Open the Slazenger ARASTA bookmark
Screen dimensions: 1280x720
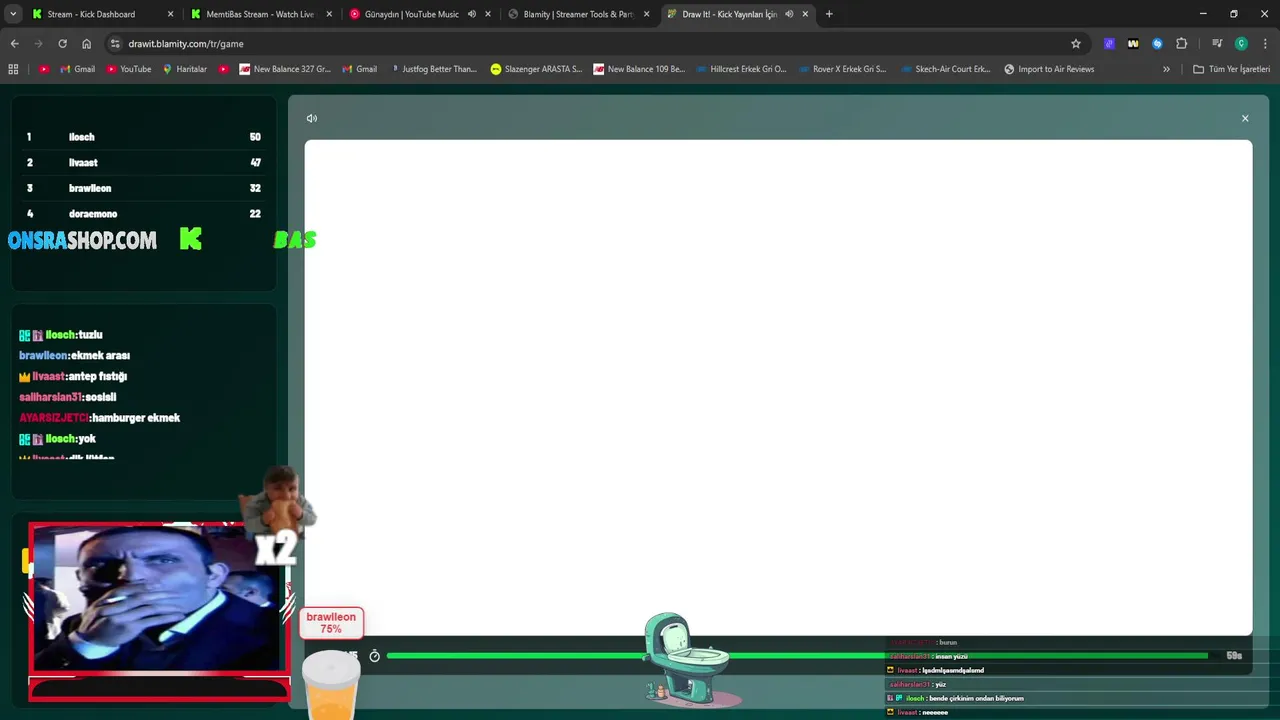coord(536,69)
